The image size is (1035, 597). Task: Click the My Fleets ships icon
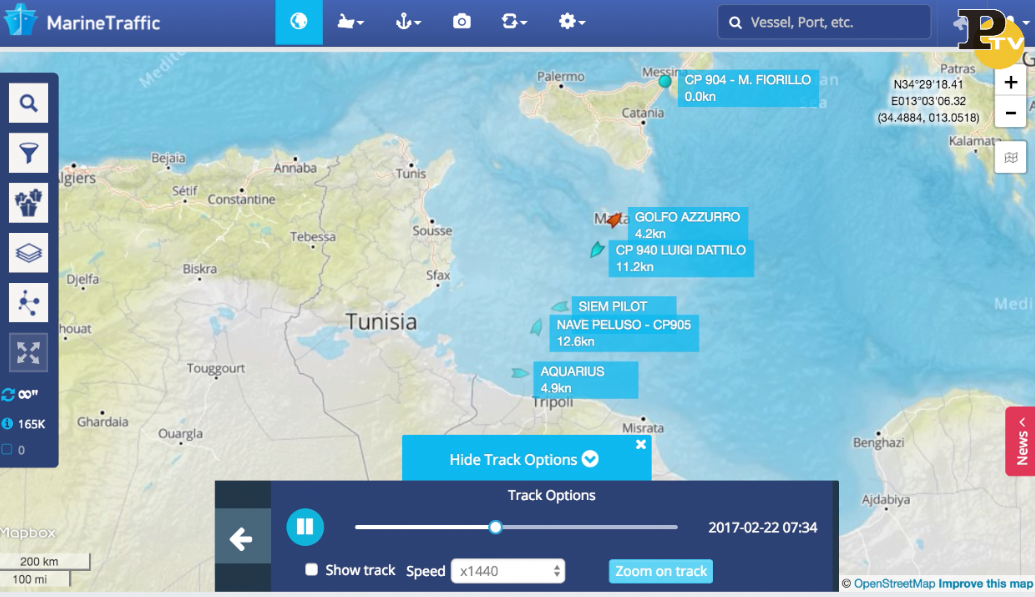28,202
